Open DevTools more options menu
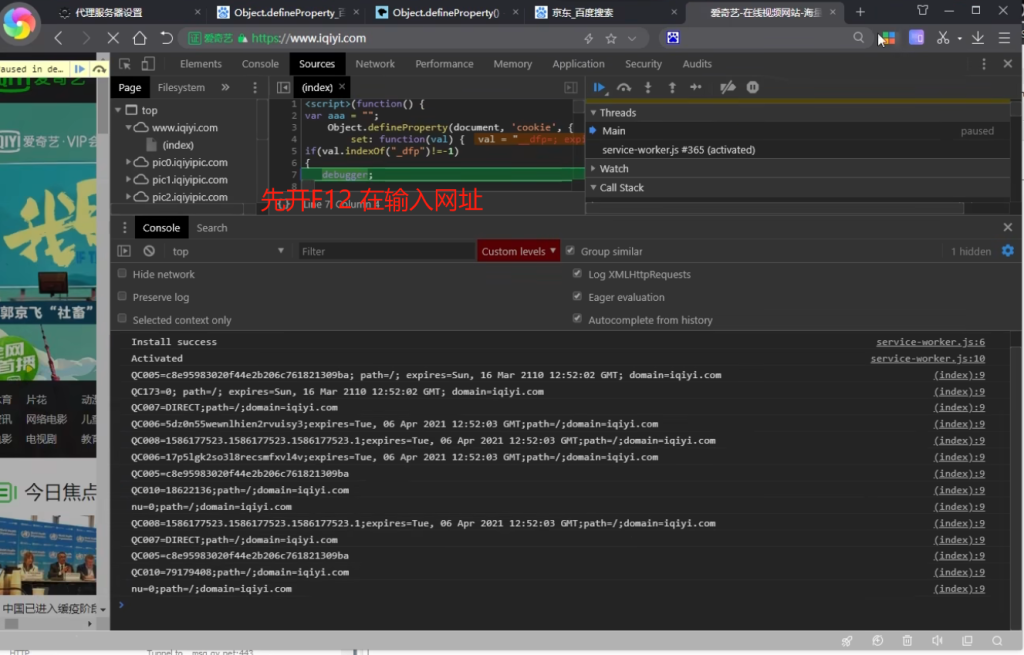This screenshot has width=1024, height=655. tap(984, 64)
